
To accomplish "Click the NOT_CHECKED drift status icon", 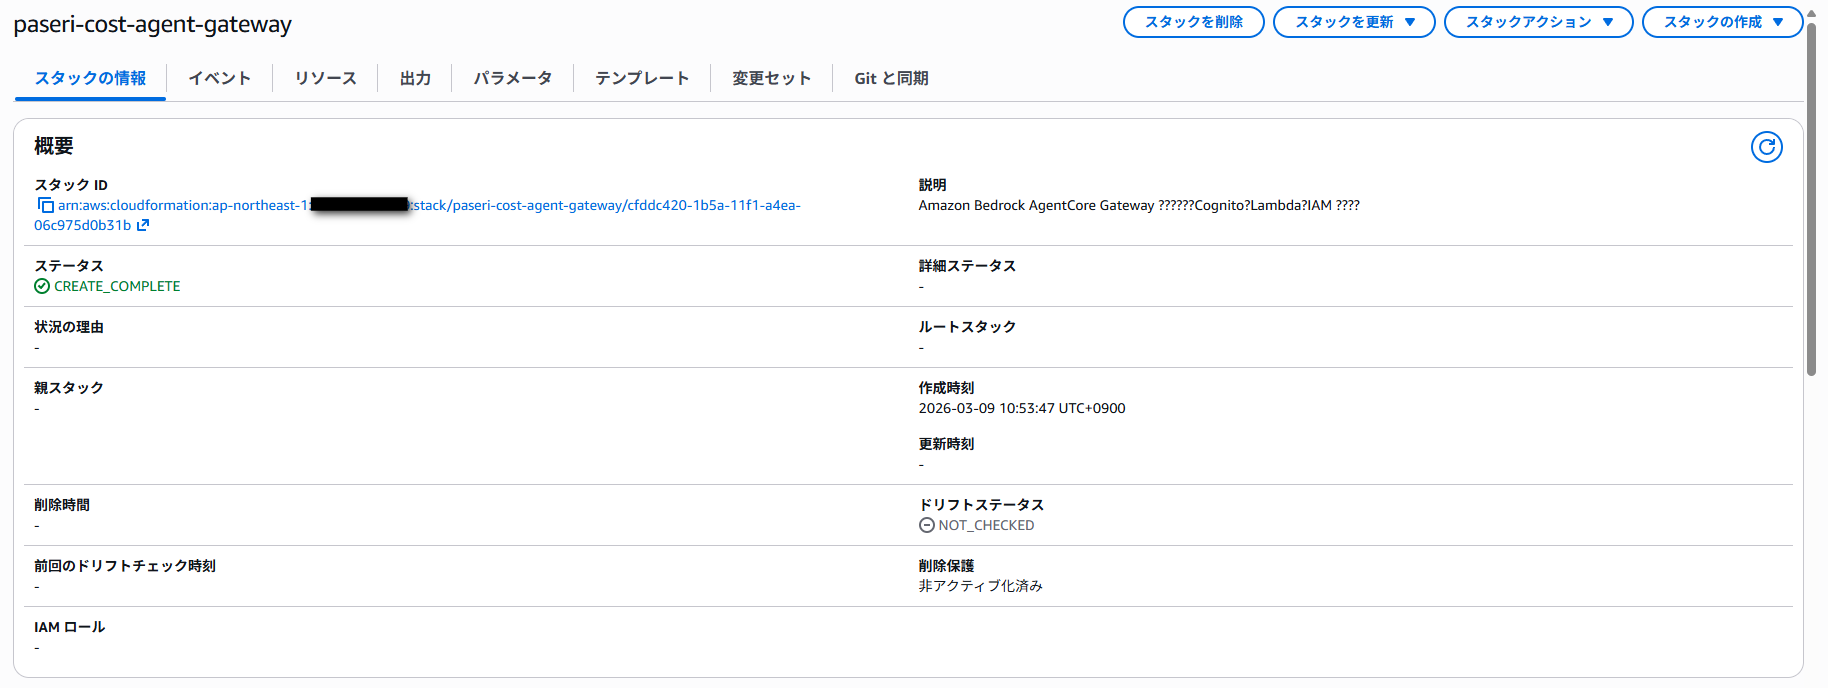I will point(926,525).
